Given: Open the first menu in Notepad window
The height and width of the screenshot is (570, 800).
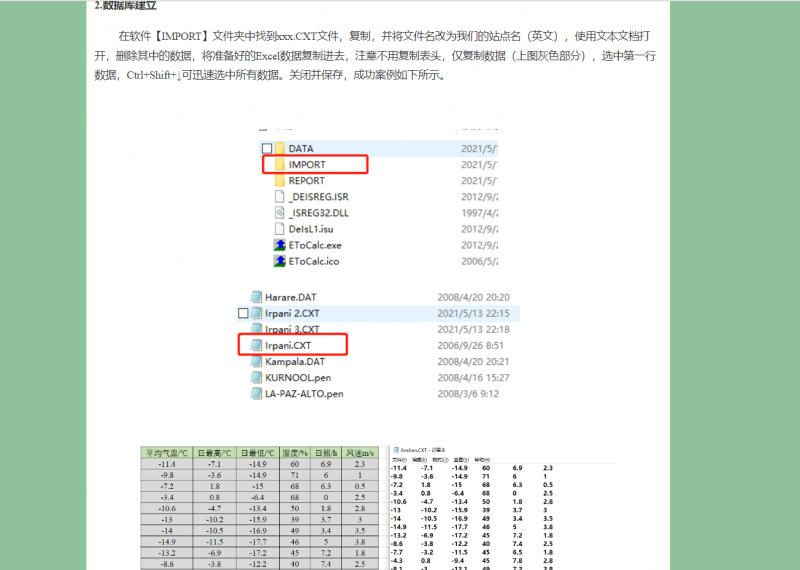Looking at the screenshot, I should pos(398,460).
